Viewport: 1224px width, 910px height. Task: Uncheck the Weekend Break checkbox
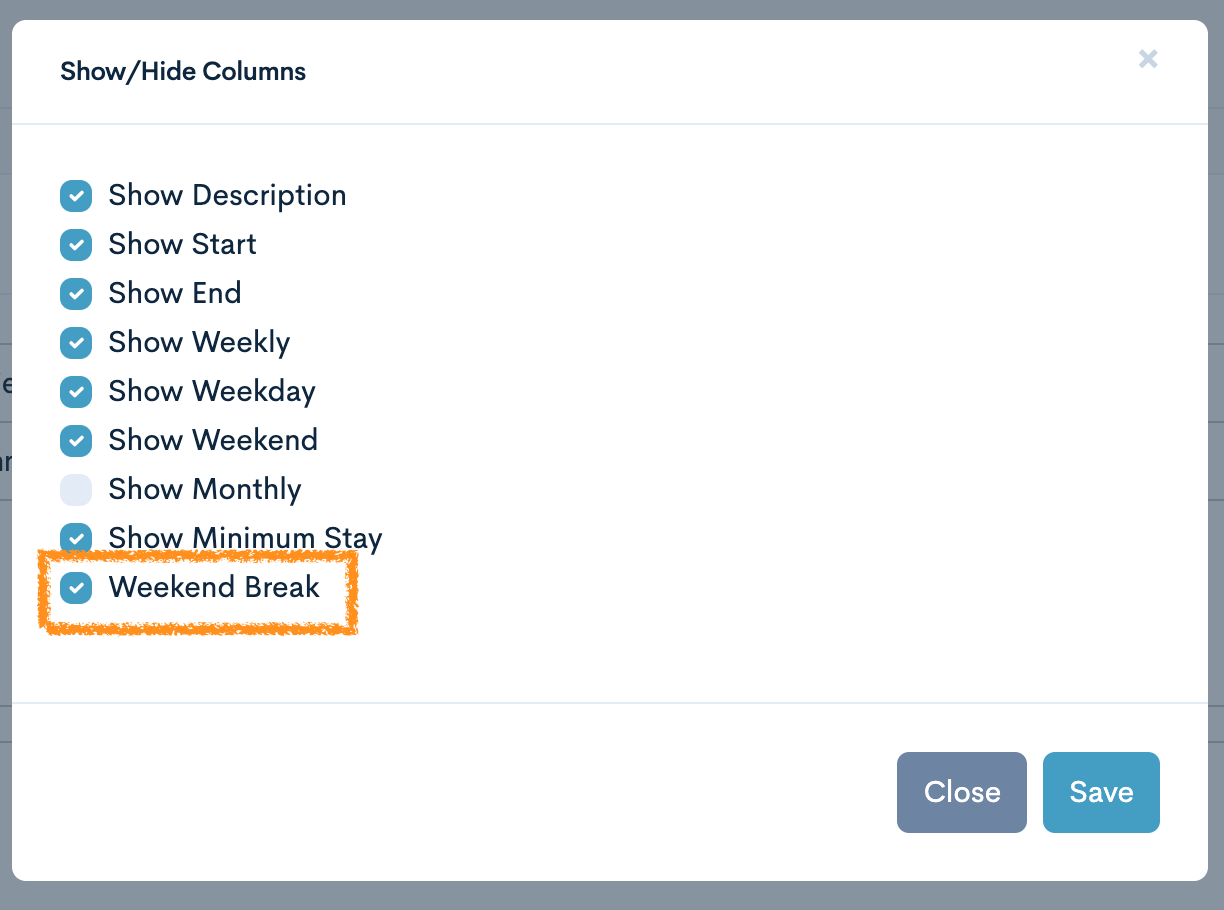76,588
